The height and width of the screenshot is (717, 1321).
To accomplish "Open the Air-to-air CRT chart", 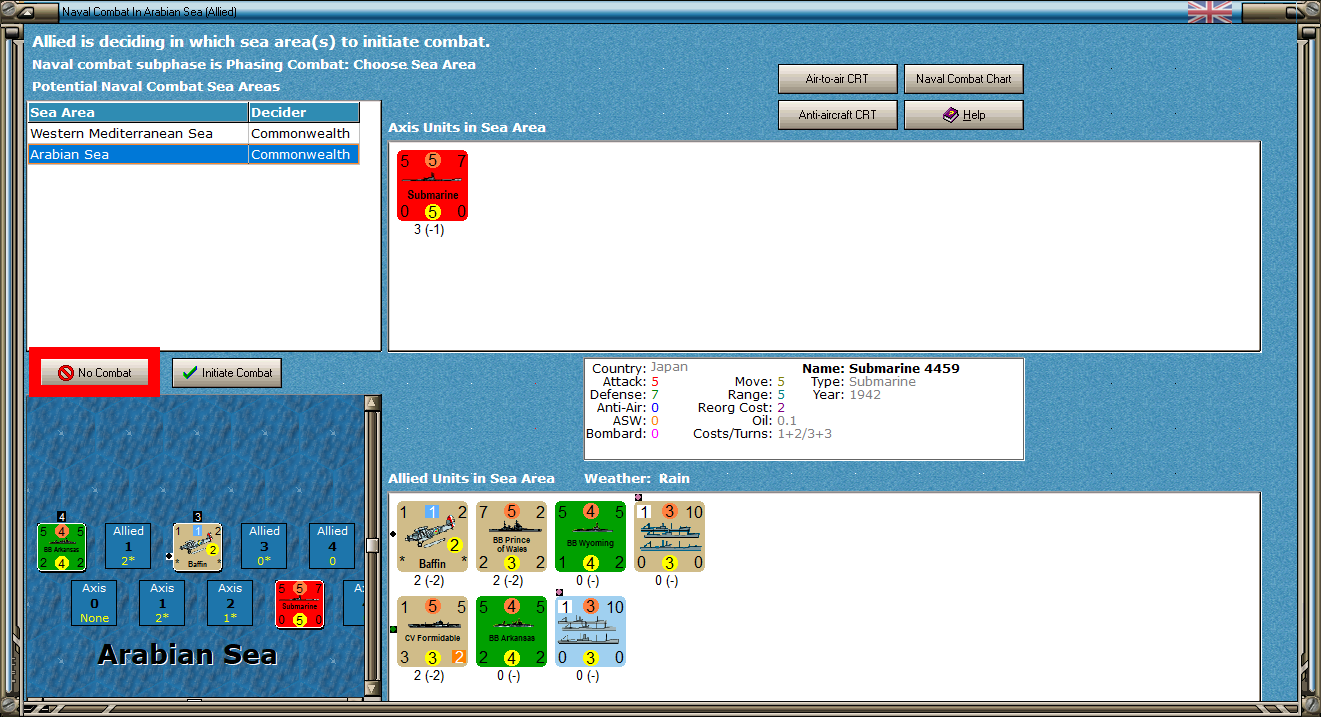I will tap(837, 79).
